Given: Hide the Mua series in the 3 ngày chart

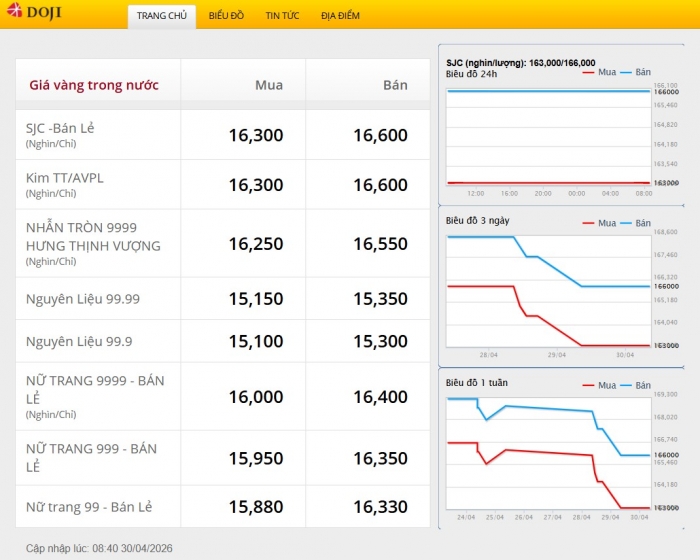Looking at the screenshot, I should [x=598, y=223].
